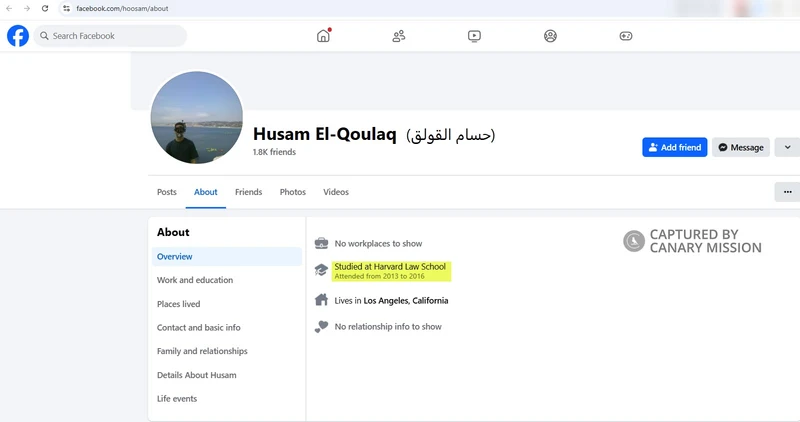Click the 1.8K friends link
This screenshot has width=800, height=422.
click(x=274, y=152)
